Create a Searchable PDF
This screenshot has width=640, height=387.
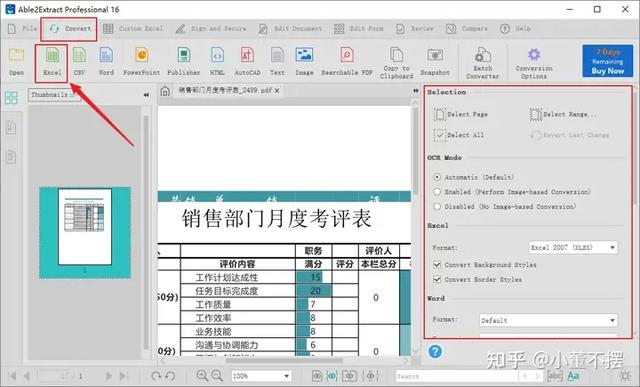click(x=347, y=61)
